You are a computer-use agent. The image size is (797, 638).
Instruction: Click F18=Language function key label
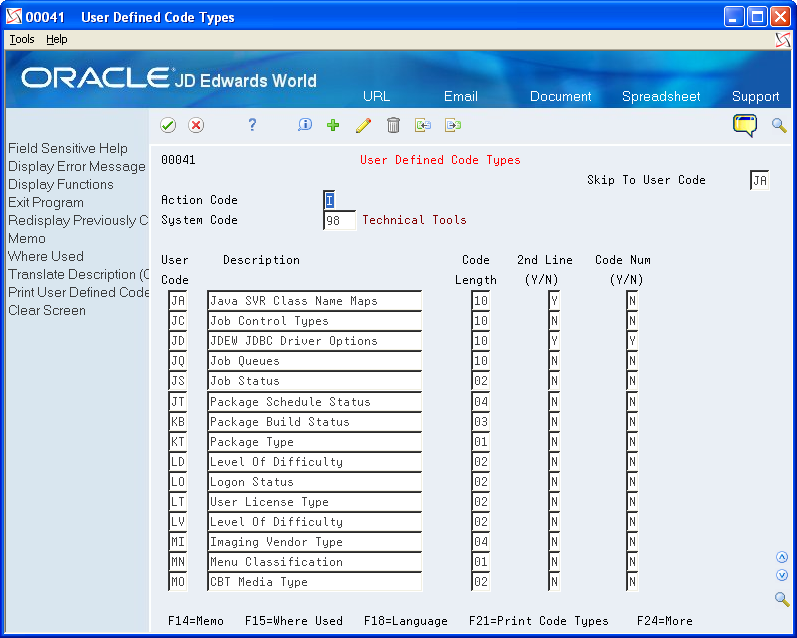click(x=406, y=621)
